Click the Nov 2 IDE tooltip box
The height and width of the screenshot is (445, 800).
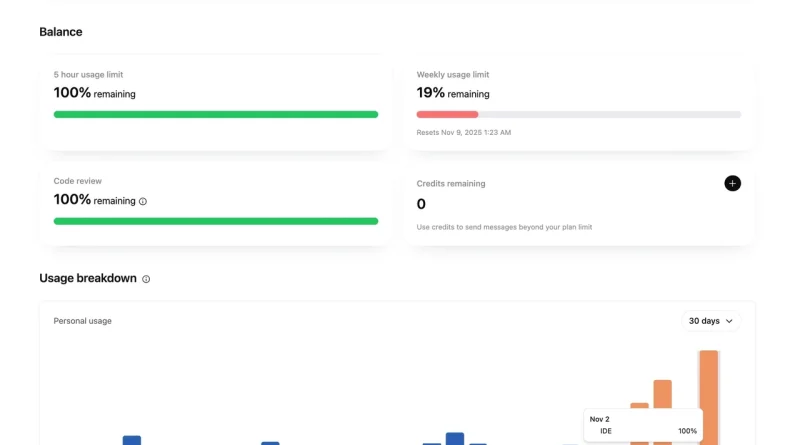(x=643, y=425)
